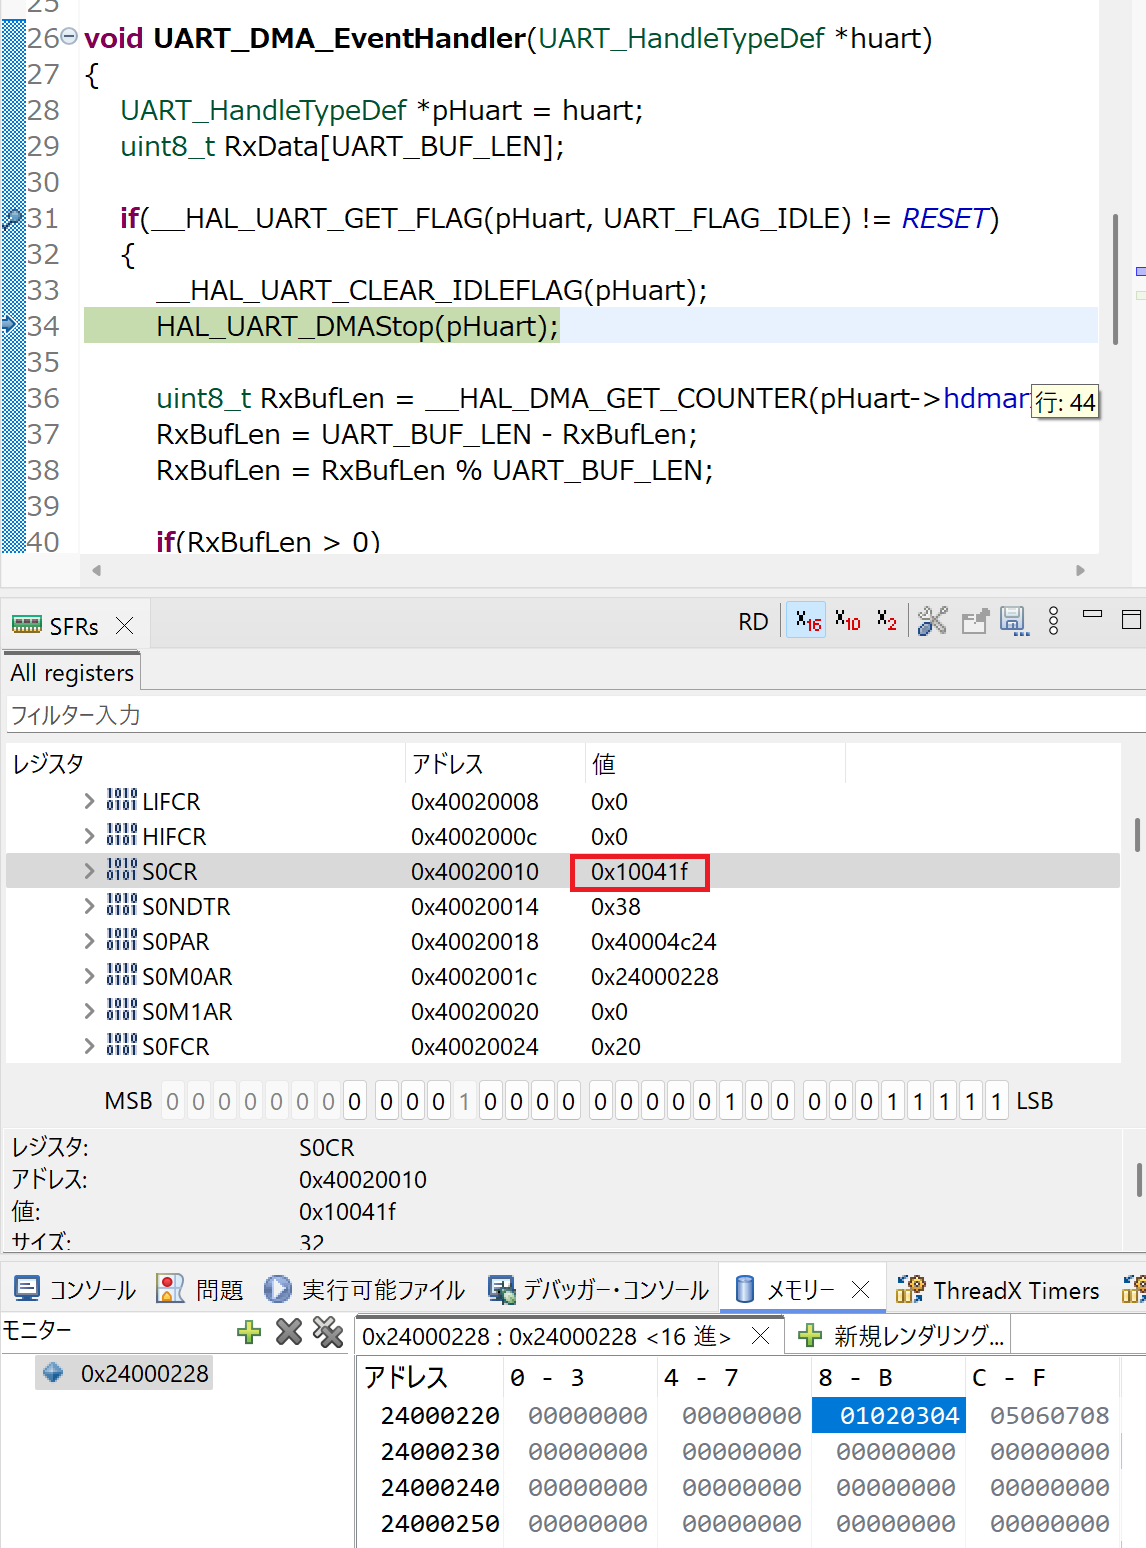The image size is (1146, 1548).
Task: Enable hexadecimal display with X16
Action: [805, 620]
